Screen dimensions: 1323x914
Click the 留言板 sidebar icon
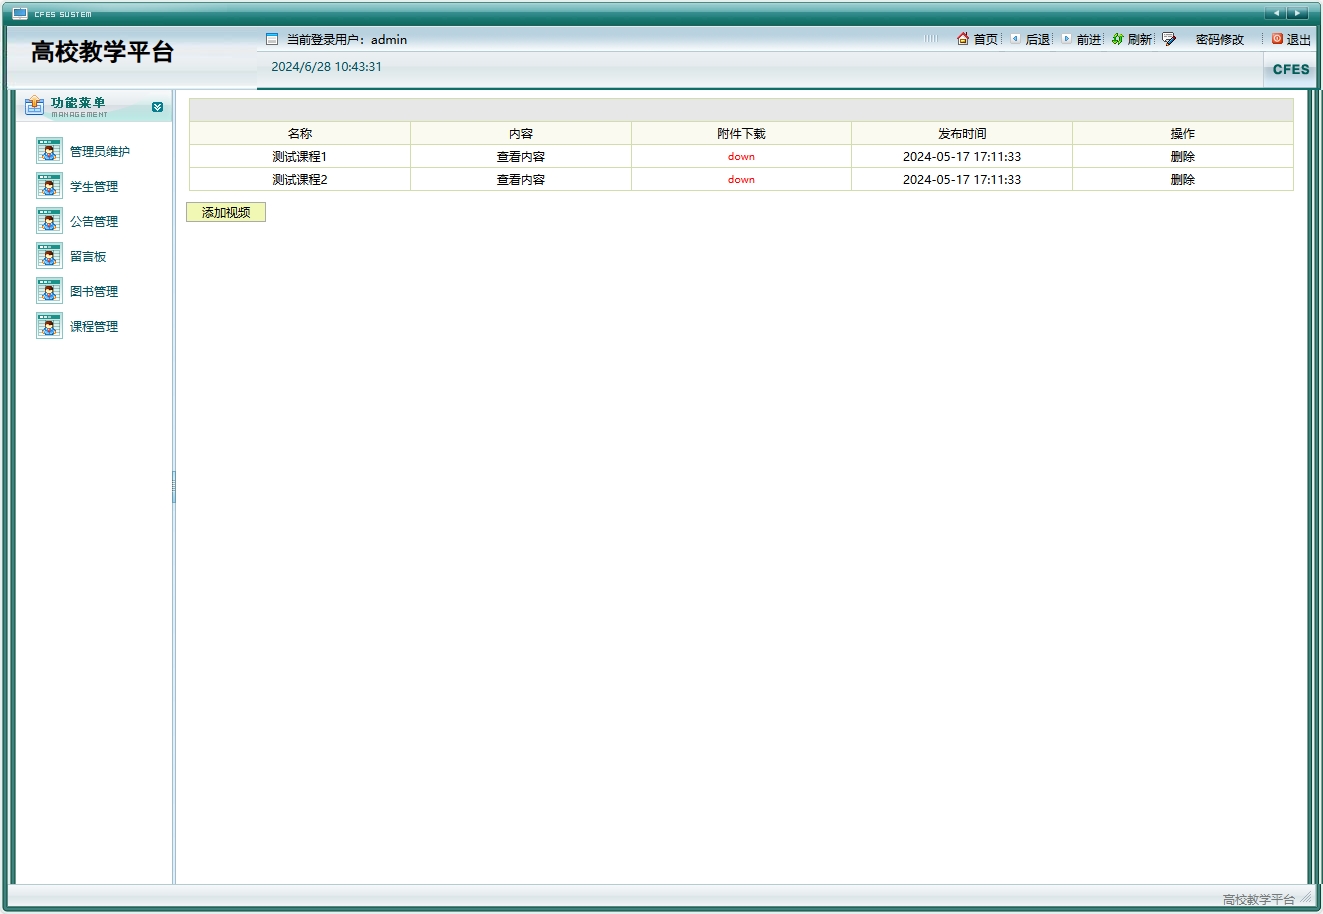(49, 256)
